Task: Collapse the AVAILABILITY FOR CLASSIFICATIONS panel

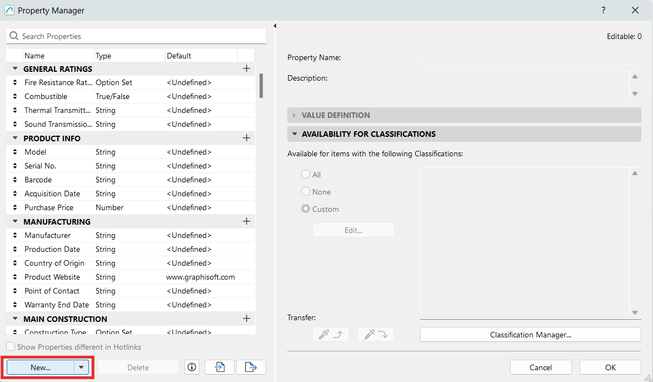Action: 294,134
